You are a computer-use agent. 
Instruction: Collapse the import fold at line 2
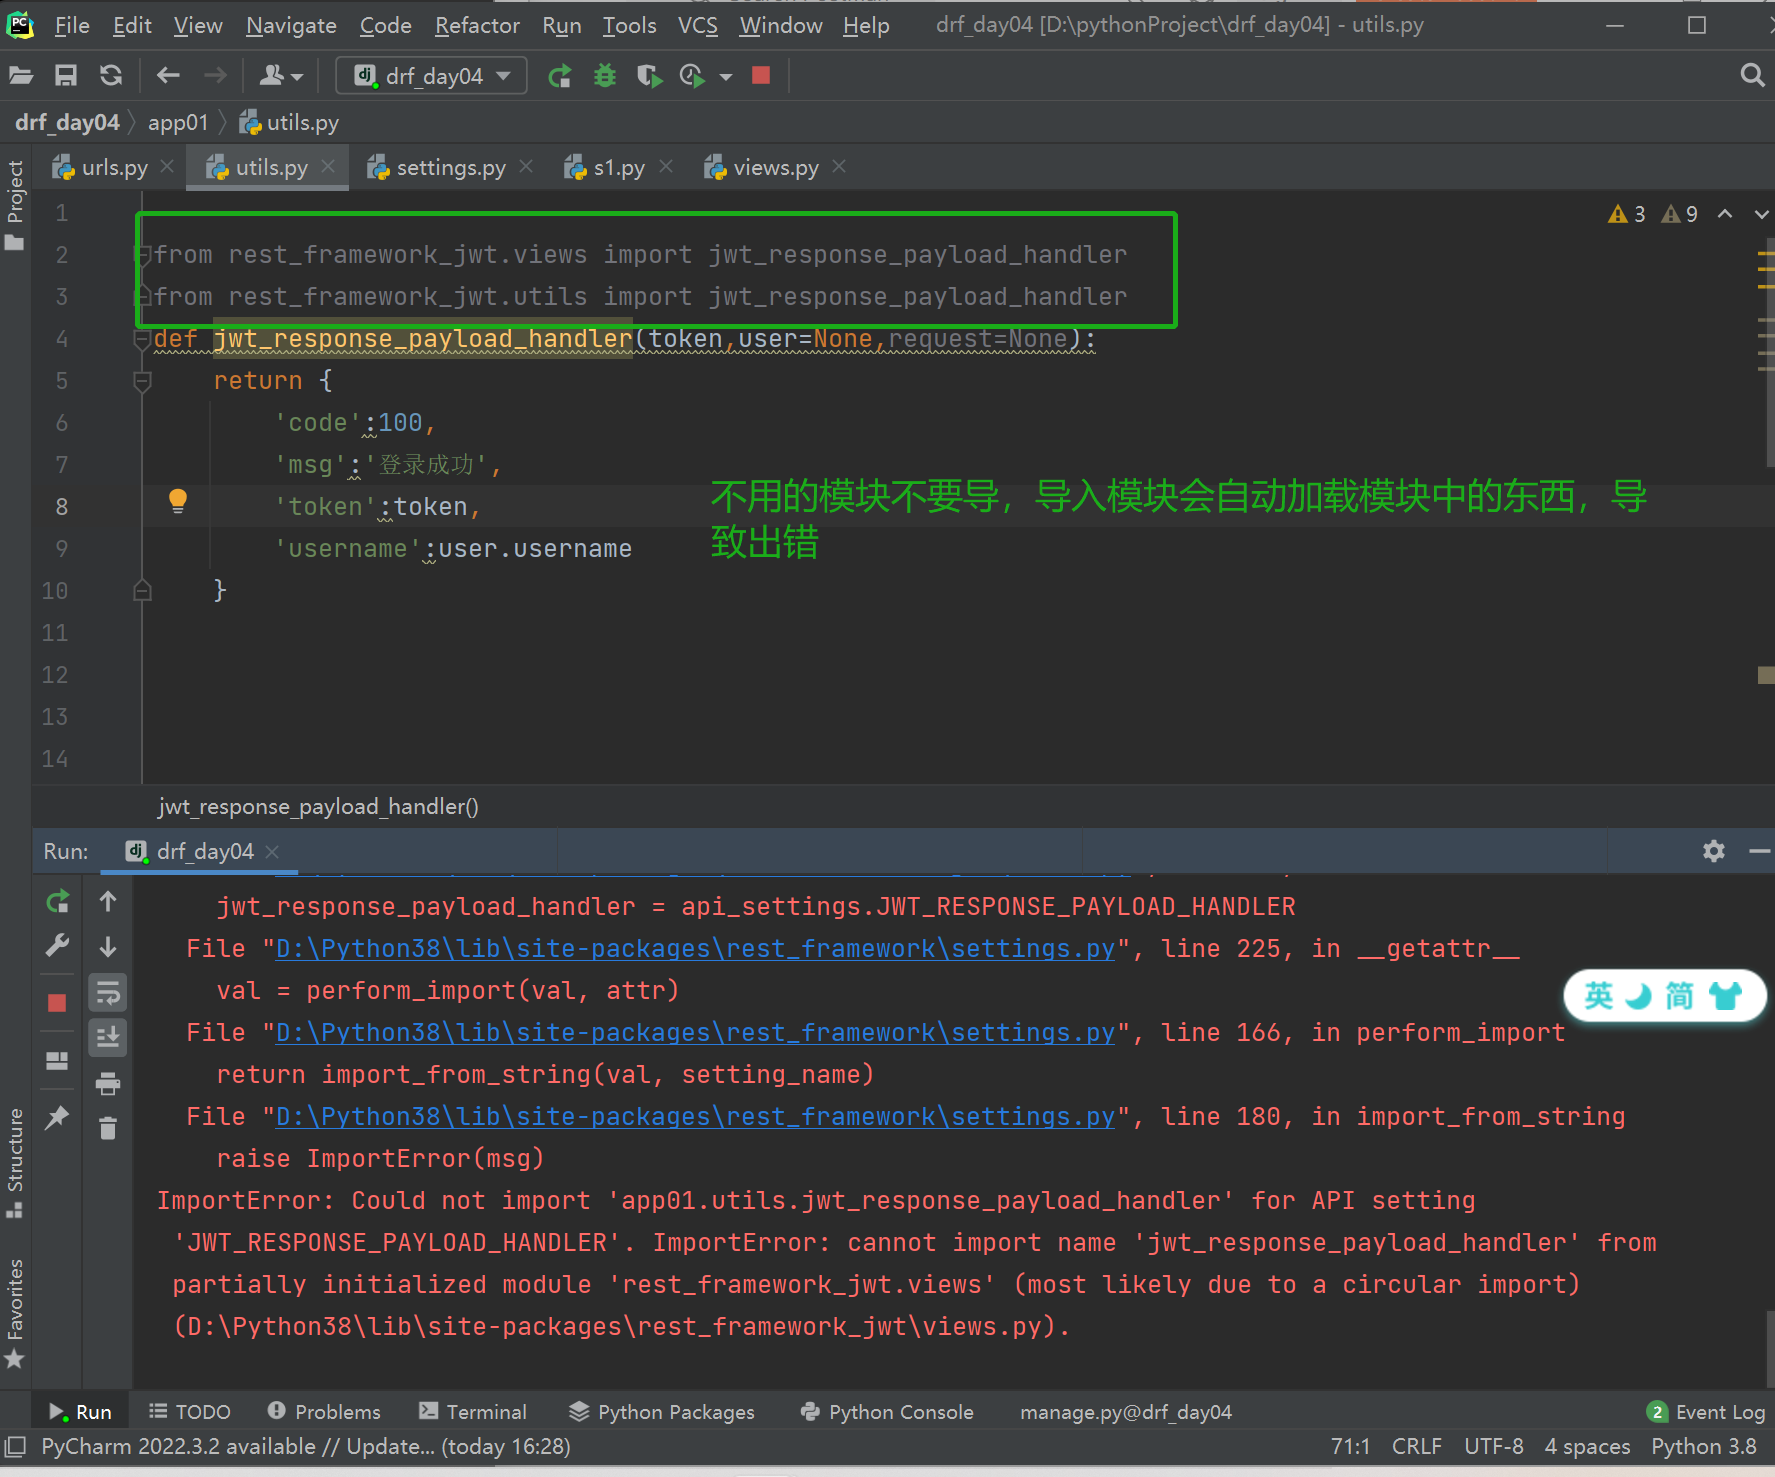click(143, 255)
